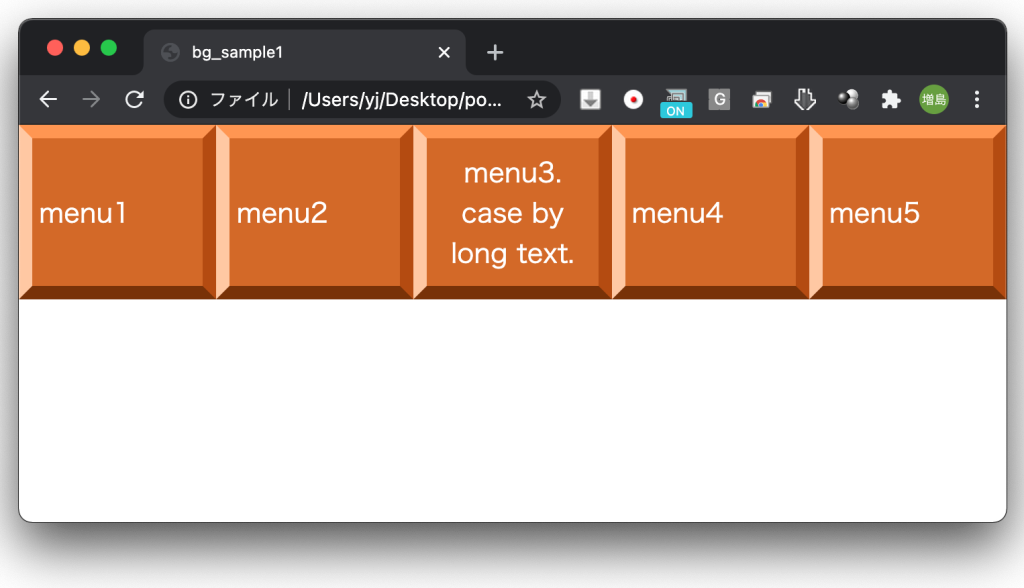Click the menu3 long text button
This screenshot has height=588, width=1024.
click(512, 213)
